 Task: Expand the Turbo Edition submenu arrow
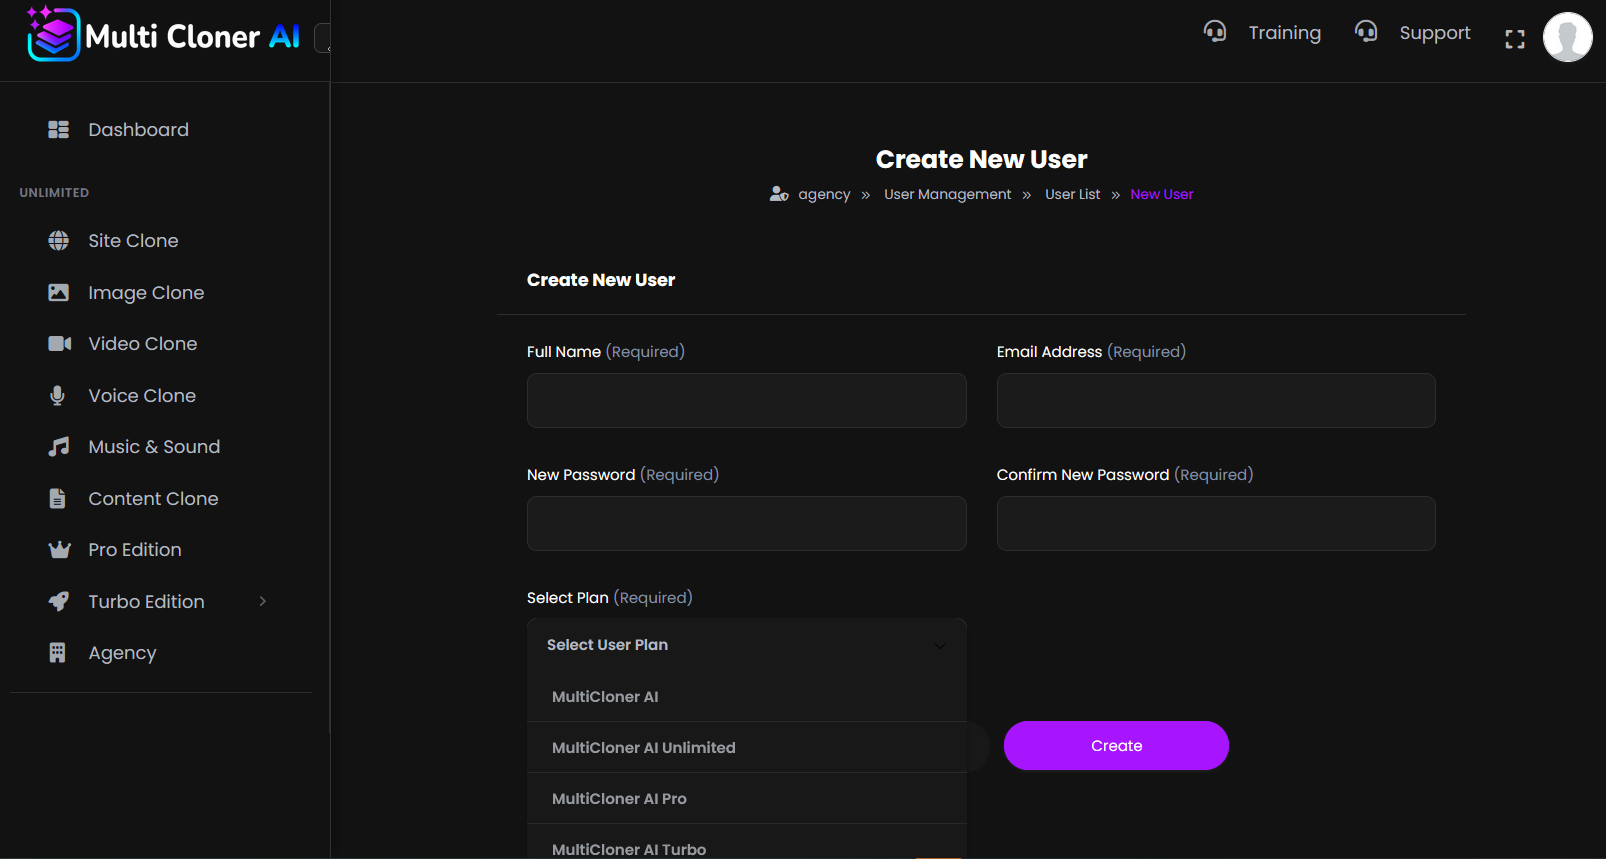pyautogui.click(x=263, y=601)
